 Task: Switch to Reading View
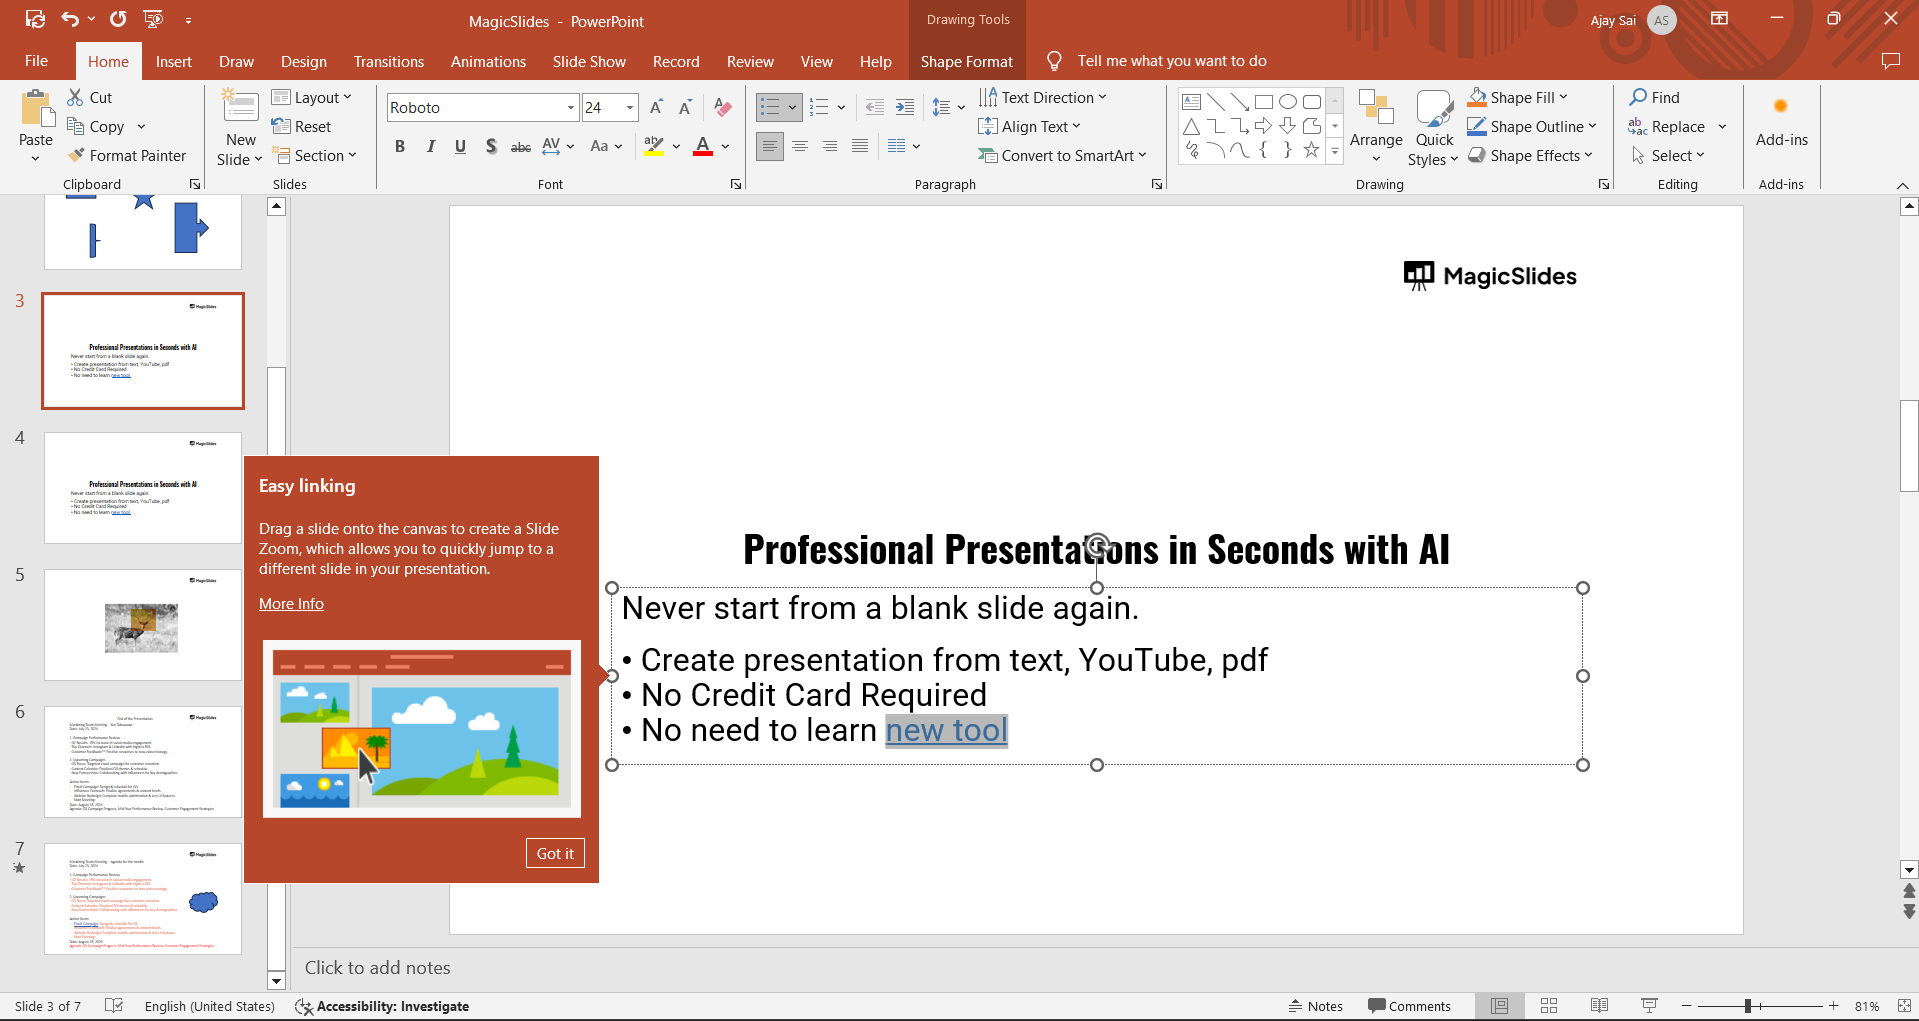[1599, 1006]
